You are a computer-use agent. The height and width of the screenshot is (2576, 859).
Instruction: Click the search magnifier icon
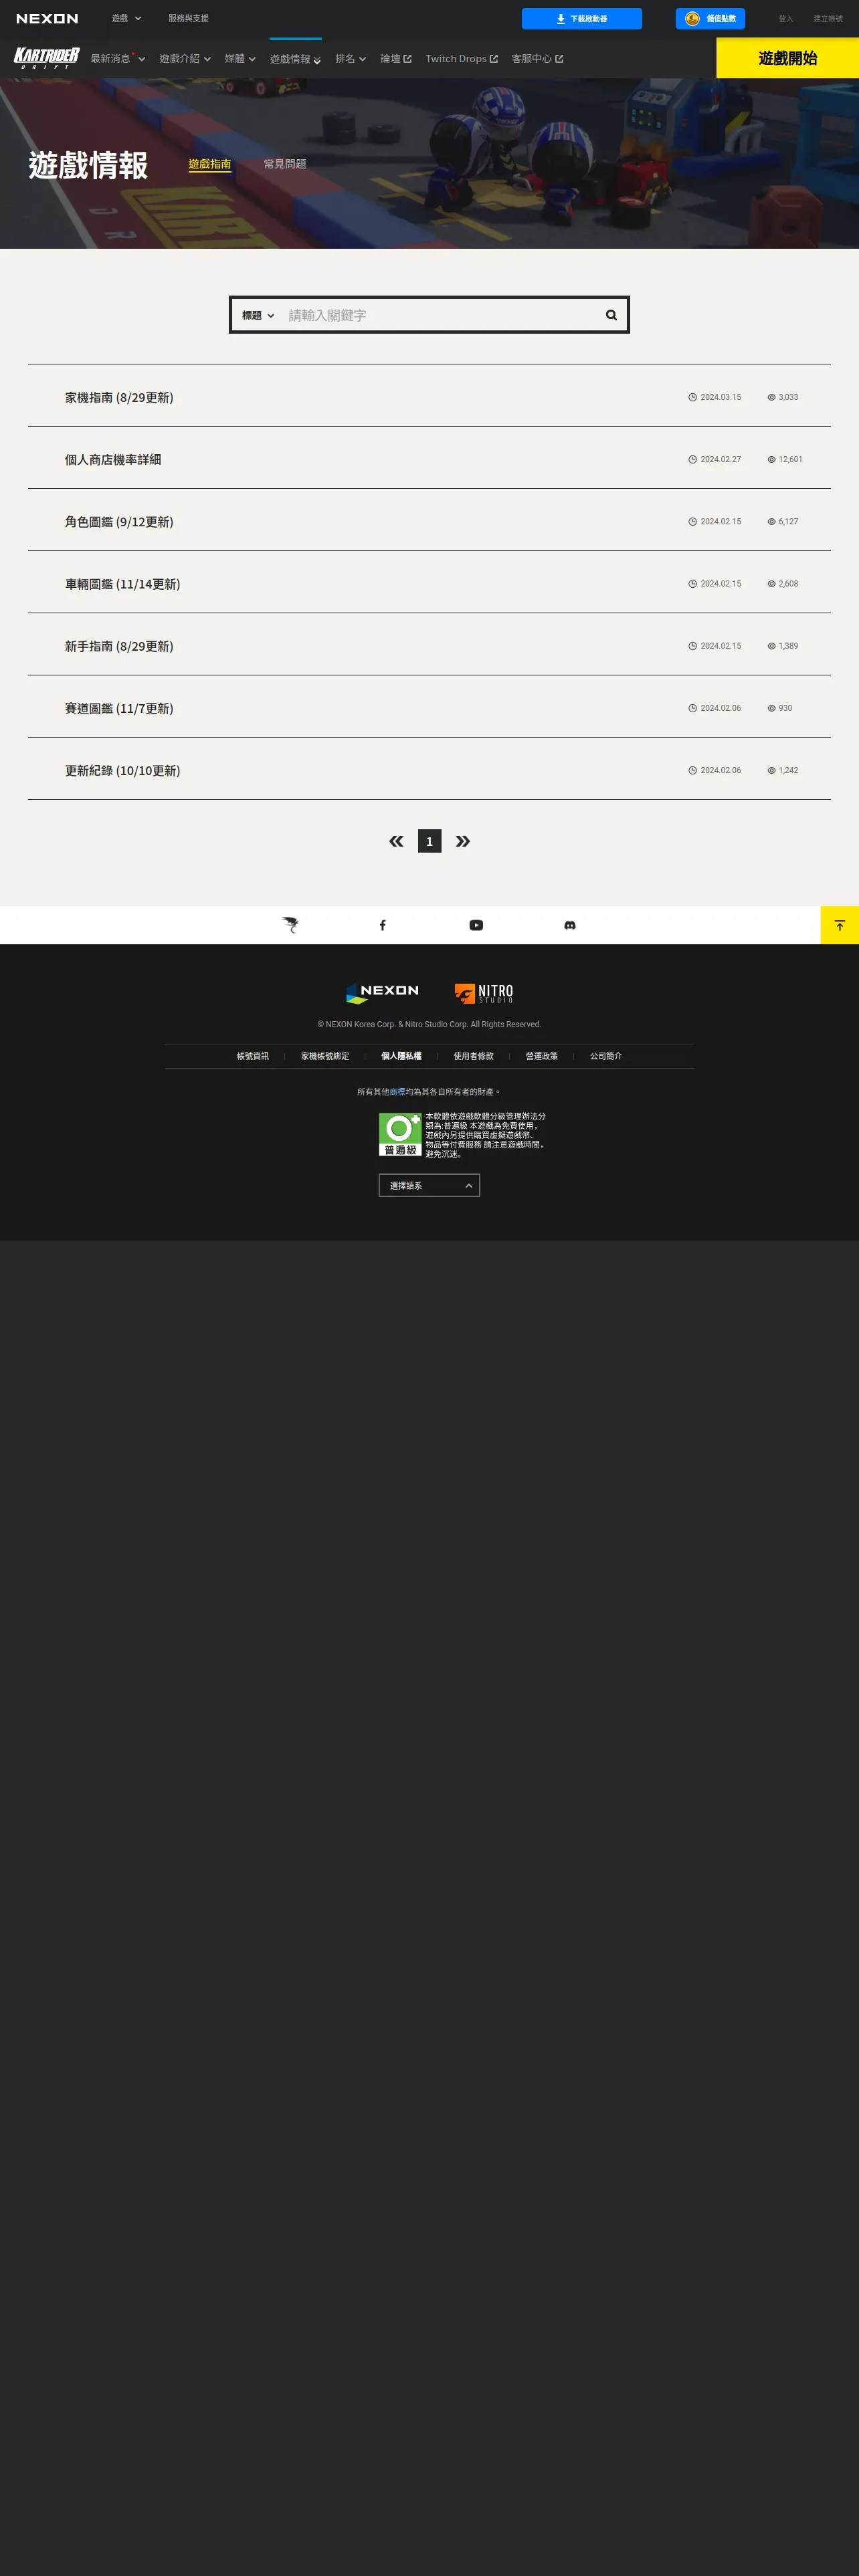(611, 315)
